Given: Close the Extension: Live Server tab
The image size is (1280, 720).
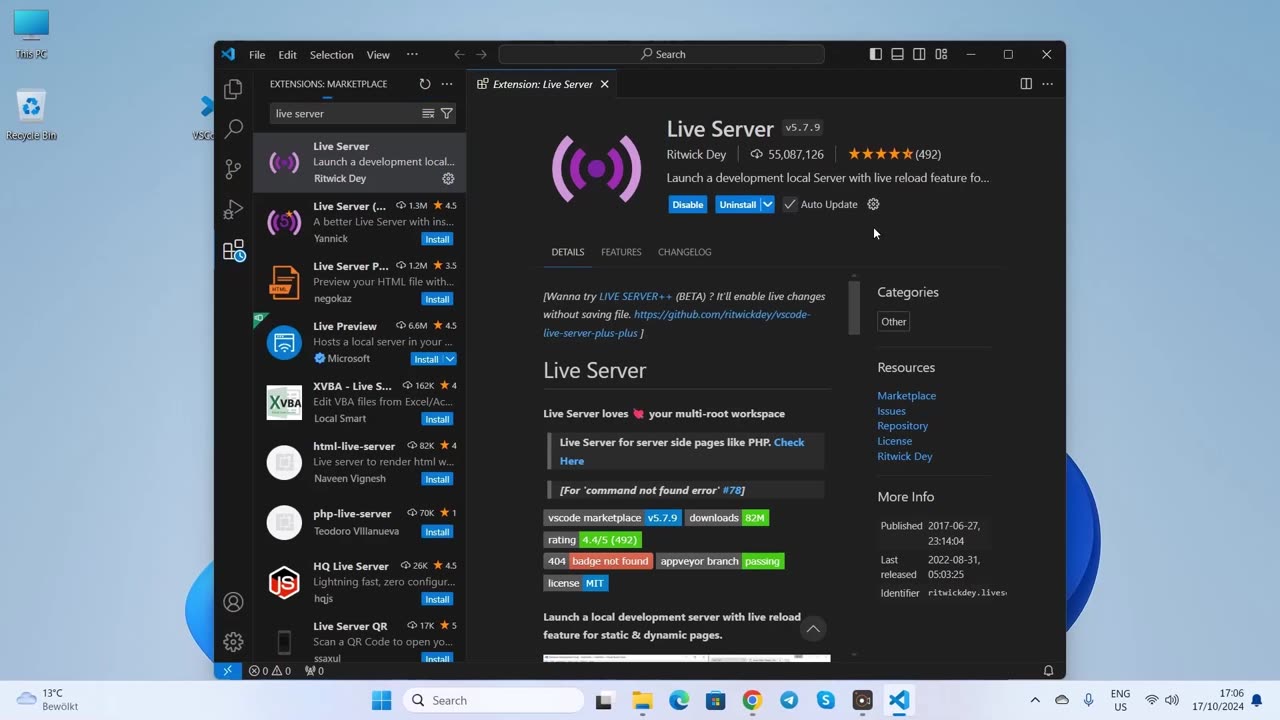Looking at the screenshot, I should coord(604,84).
